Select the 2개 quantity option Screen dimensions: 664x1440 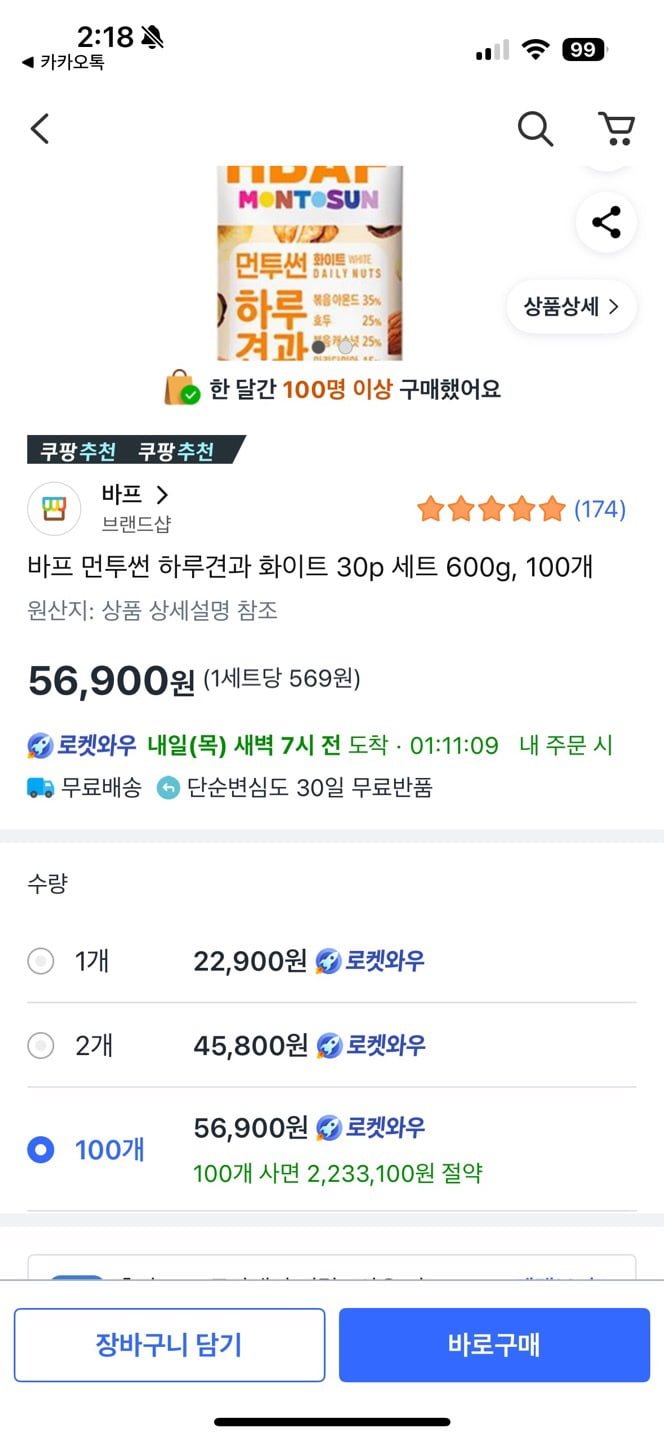click(x=41, y=1046)
